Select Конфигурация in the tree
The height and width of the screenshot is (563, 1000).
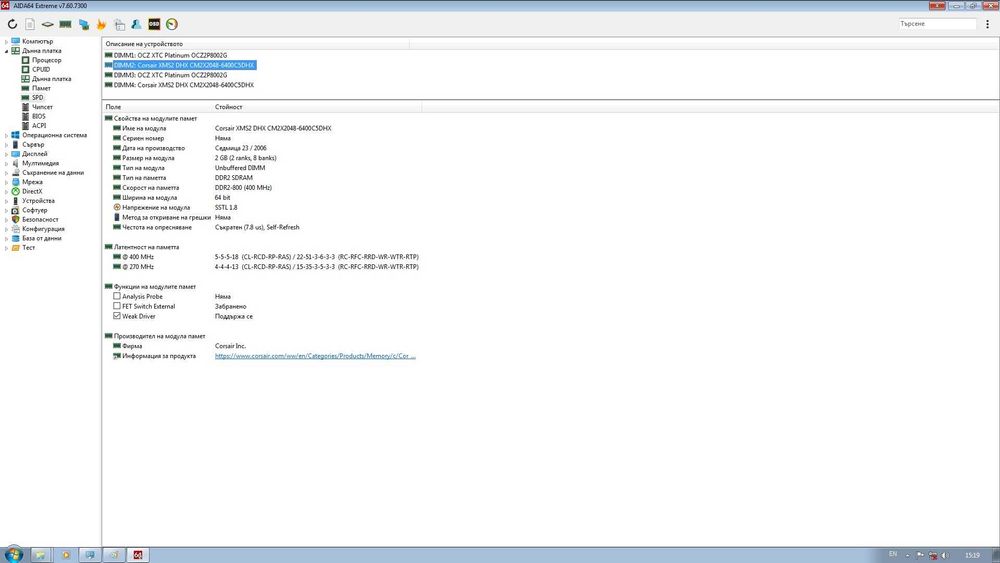coord(43,229)
